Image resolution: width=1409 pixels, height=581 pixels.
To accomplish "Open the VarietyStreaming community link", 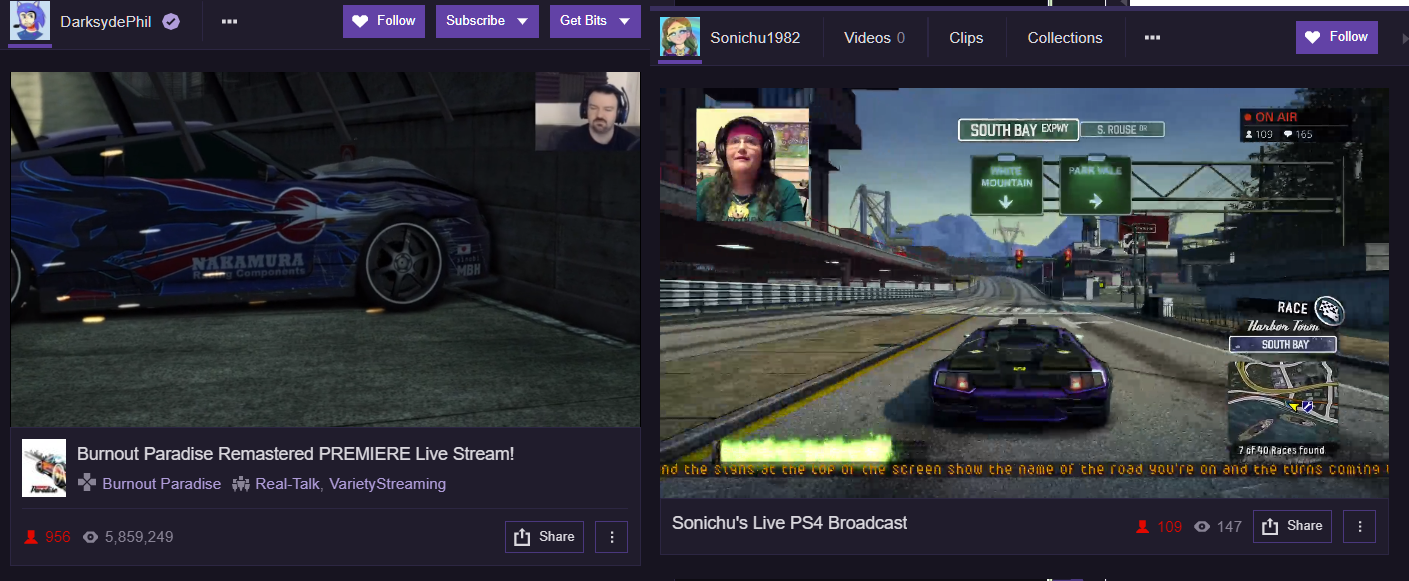I will [388, 484].
